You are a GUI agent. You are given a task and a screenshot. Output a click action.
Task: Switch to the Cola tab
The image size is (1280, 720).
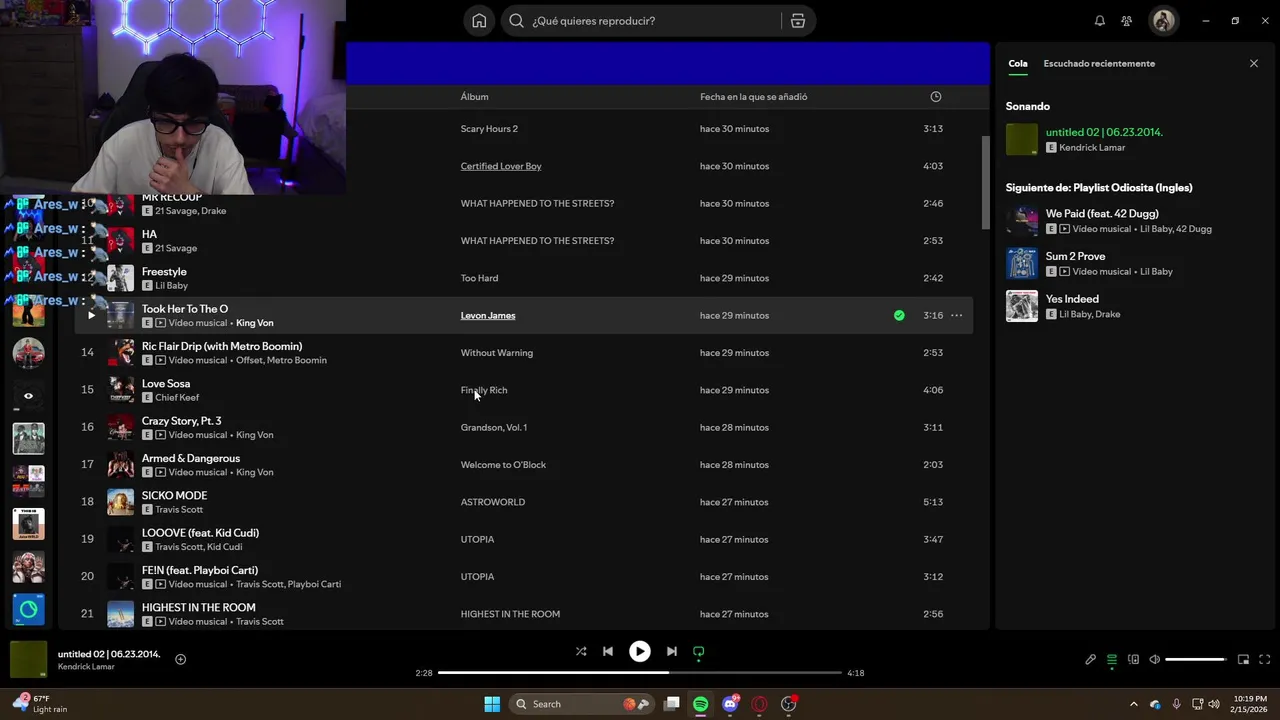click(1017, 63)
